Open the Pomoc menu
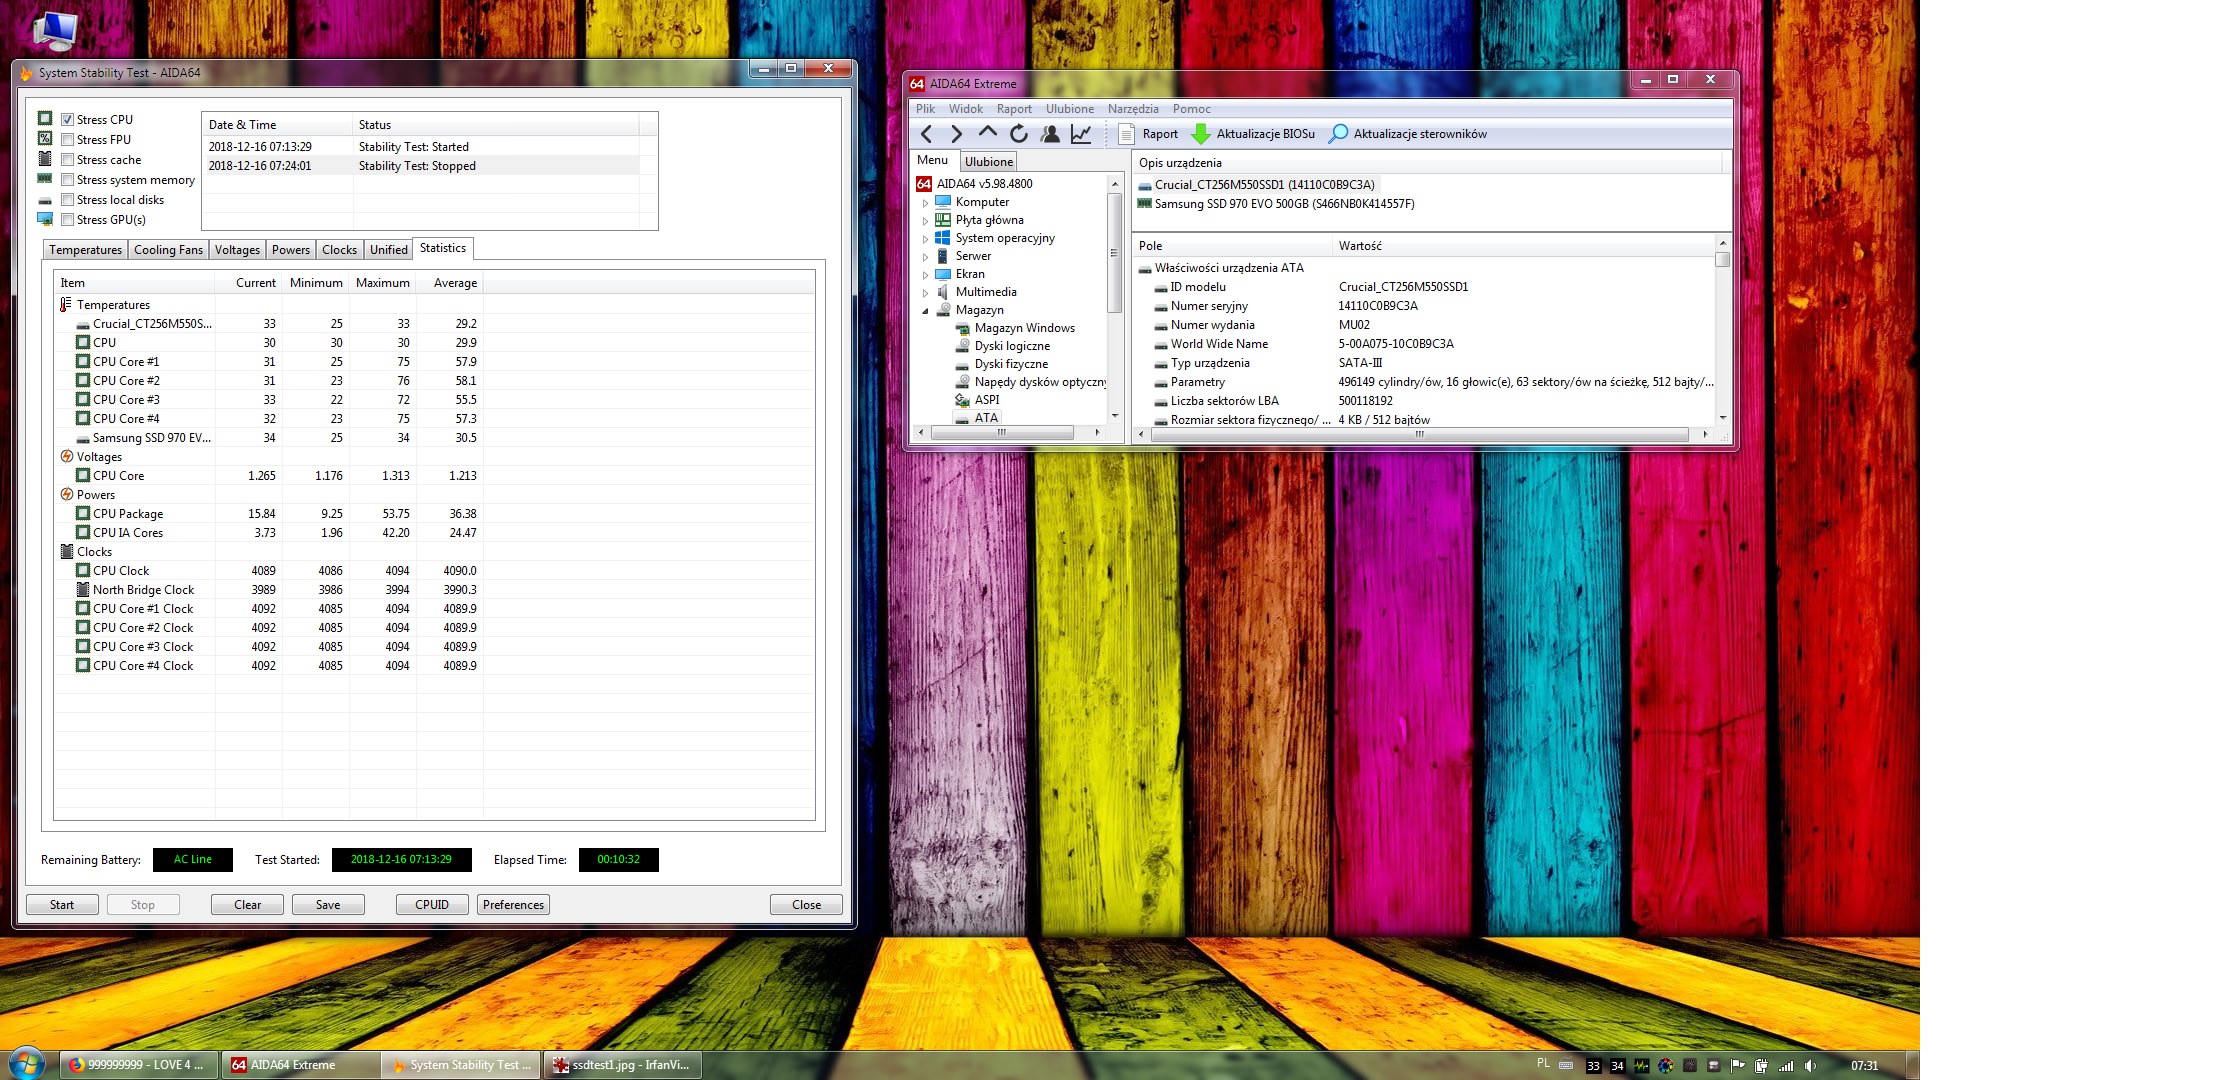The width and height of the screenshot is (2222, 1080). 1191,109
